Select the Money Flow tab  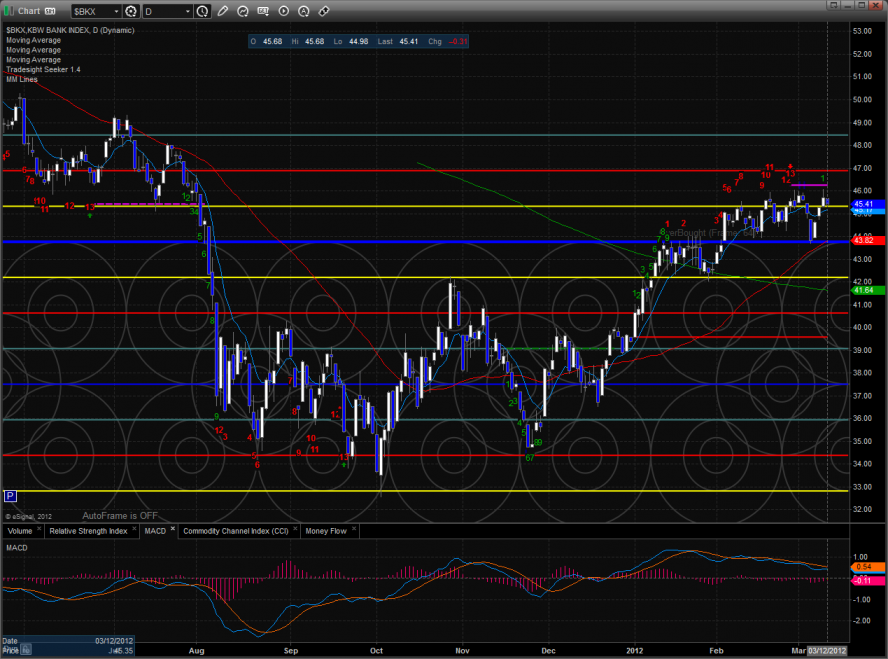326,531
